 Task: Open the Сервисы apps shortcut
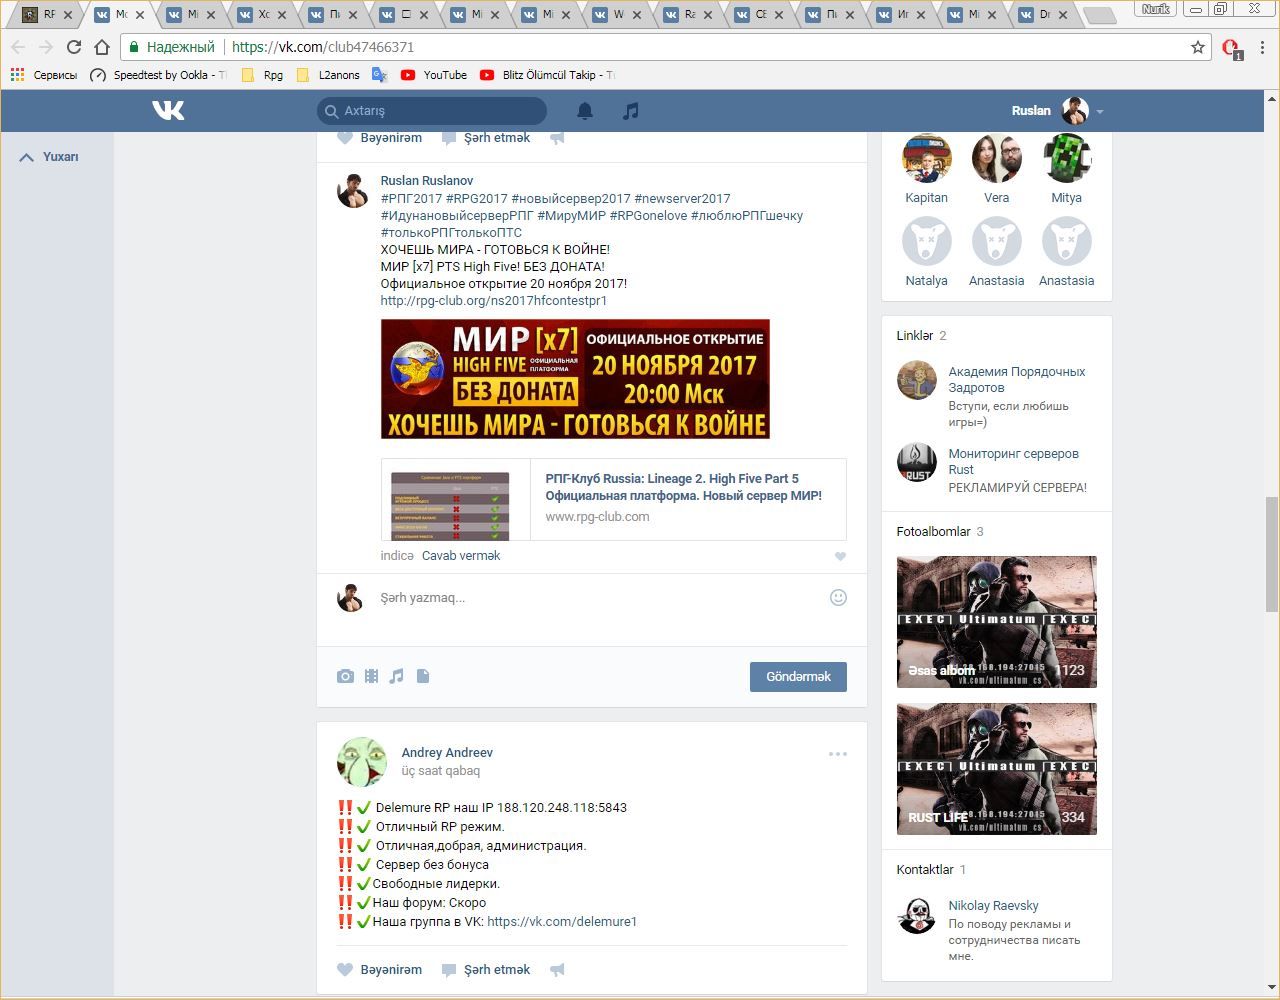(x=44, y=75)
